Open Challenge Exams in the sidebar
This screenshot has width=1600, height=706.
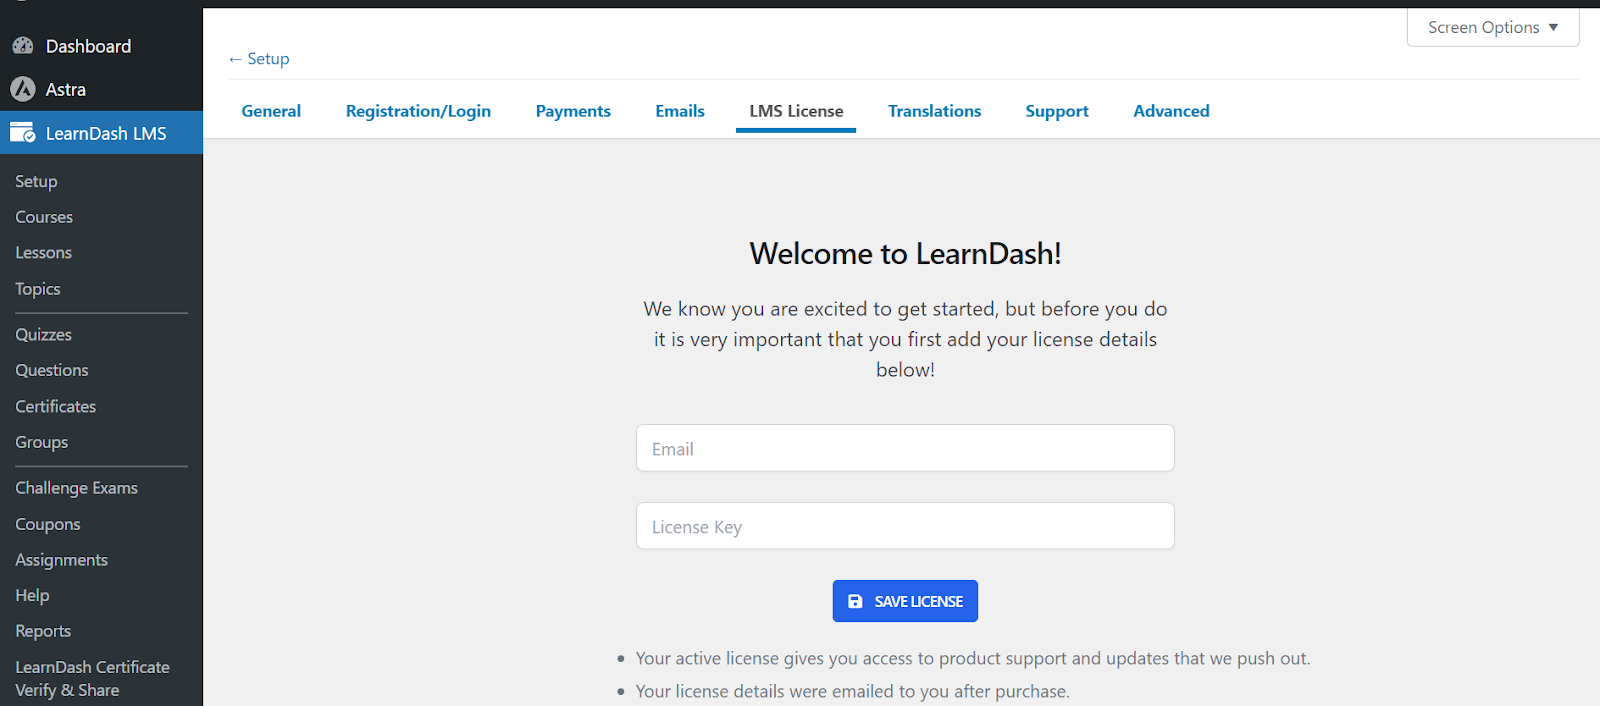[77, 488]
